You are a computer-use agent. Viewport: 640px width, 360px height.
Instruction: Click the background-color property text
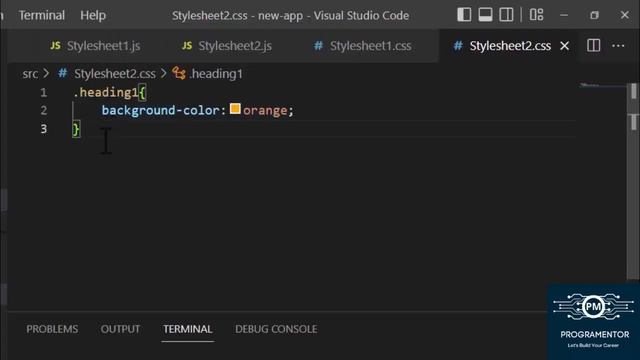tap(161, 110)
